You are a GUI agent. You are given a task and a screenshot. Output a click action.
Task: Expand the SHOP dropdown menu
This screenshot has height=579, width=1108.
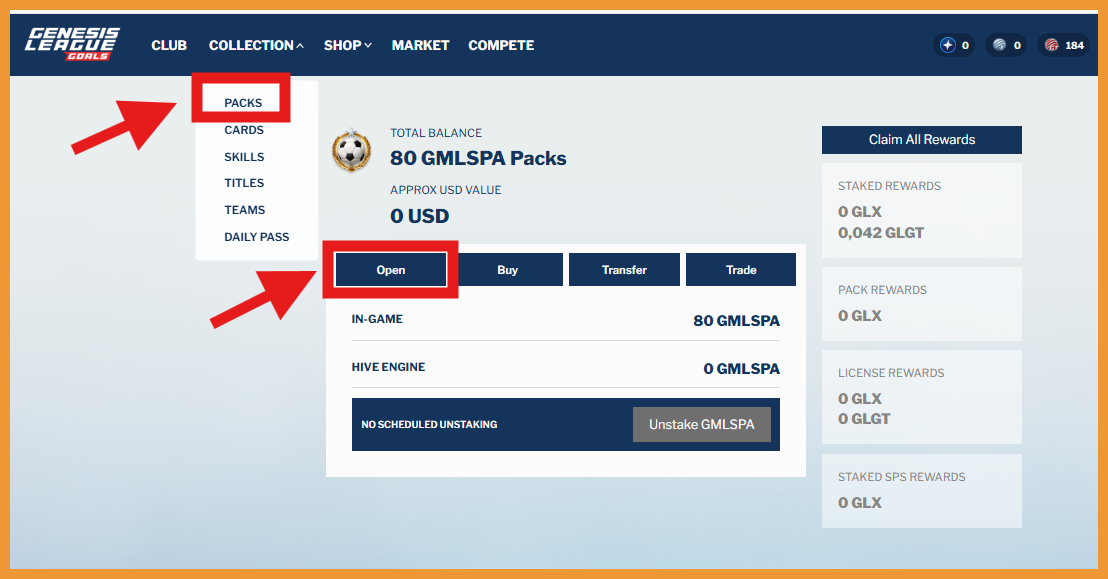(x=348, y=45)
